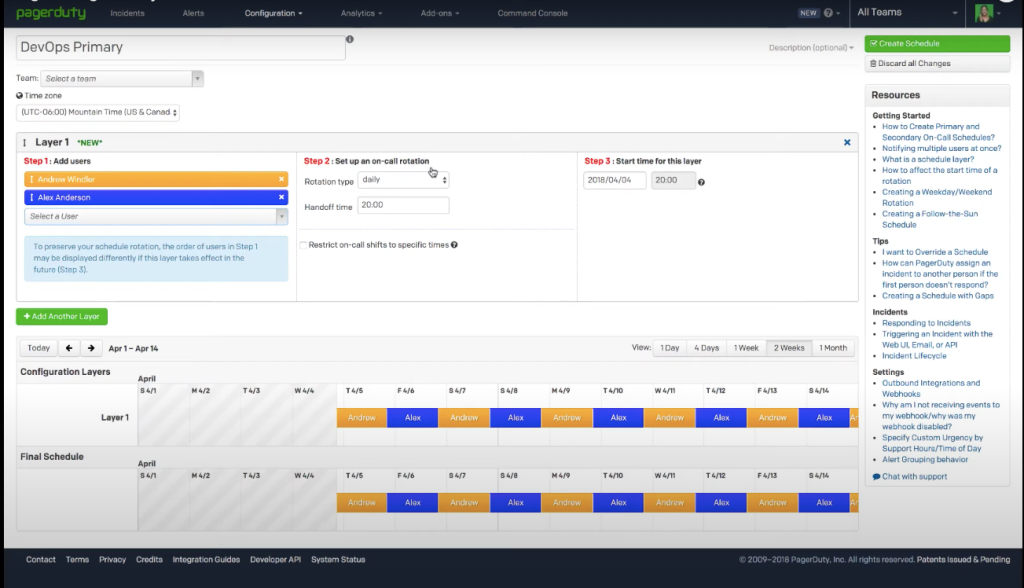
Task: Open the 'What is a schedule layer?' link
Action: pos(929,159)
